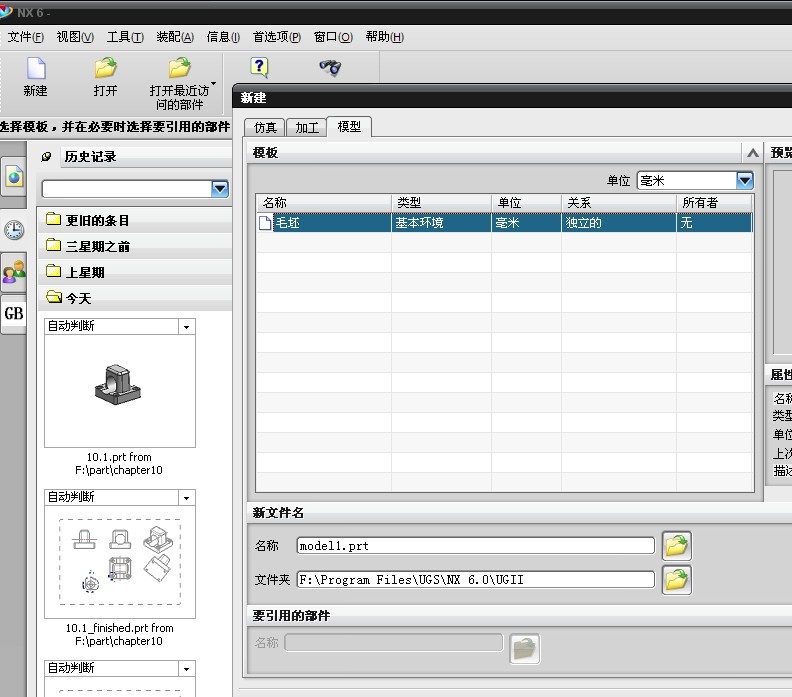The width and height of the screenshot is (792, 697).
Task: Sort templates by 所有者 column
Action: pos(714,203)
